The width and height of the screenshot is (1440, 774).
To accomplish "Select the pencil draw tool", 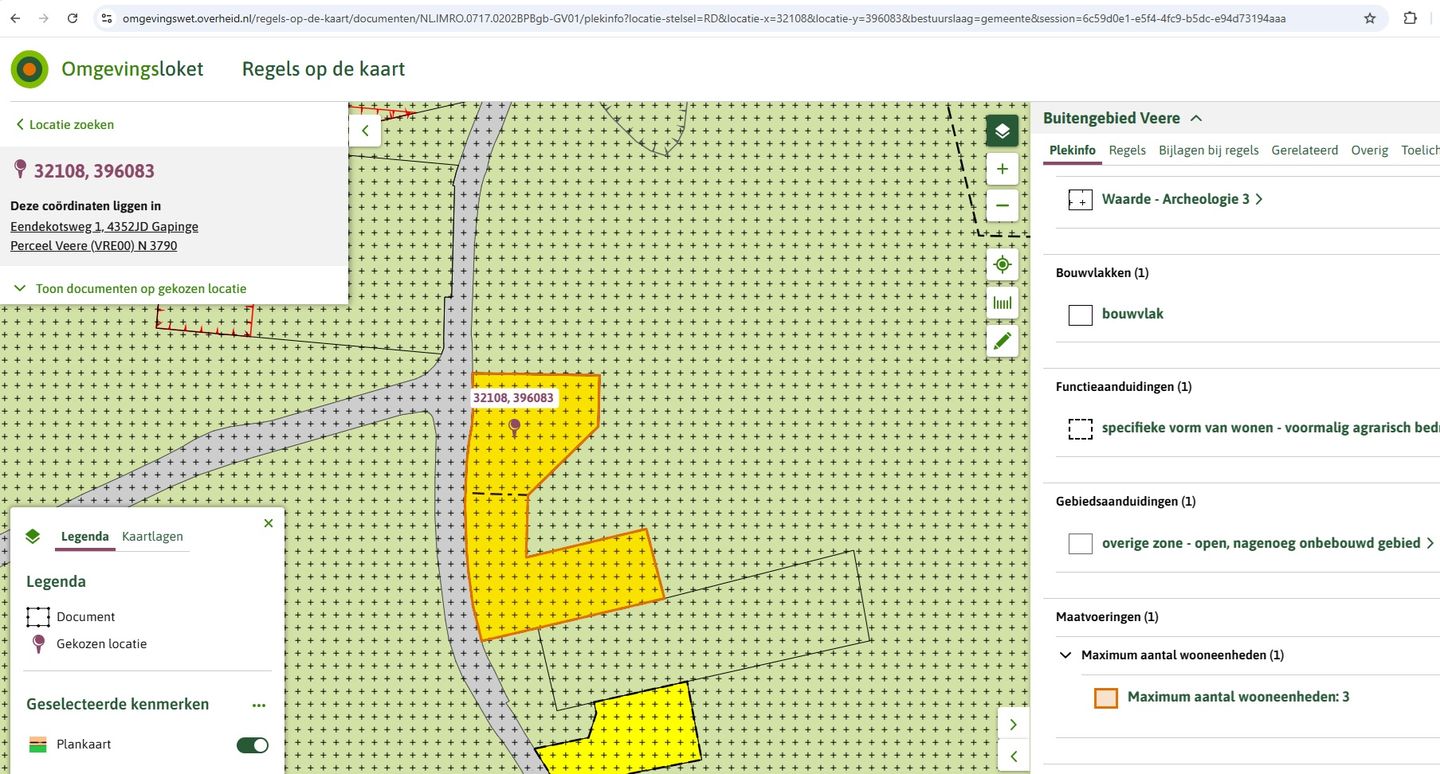I will pos(1002,341).
